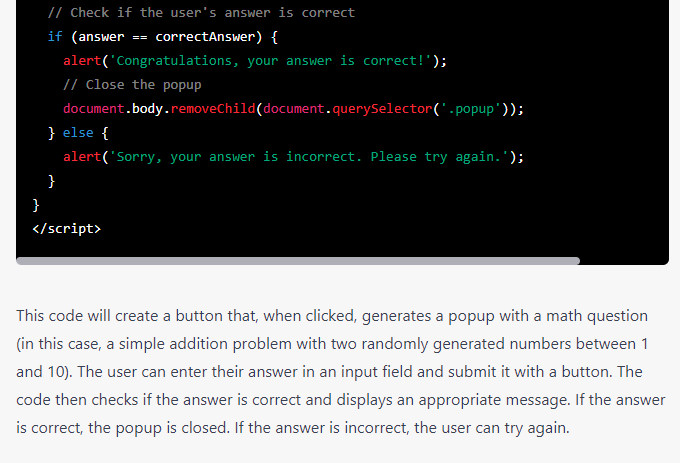Click the alert call before 'Sorry'
The image size is (680, 463).
pos(82,157)
